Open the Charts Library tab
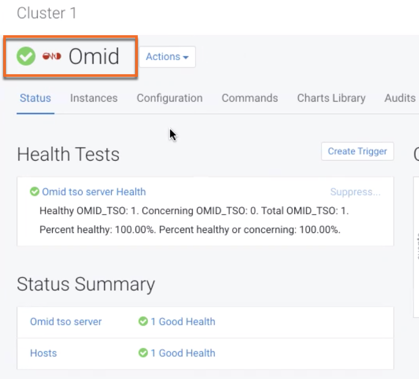This screenshot has width=419, height=379. 331,98
